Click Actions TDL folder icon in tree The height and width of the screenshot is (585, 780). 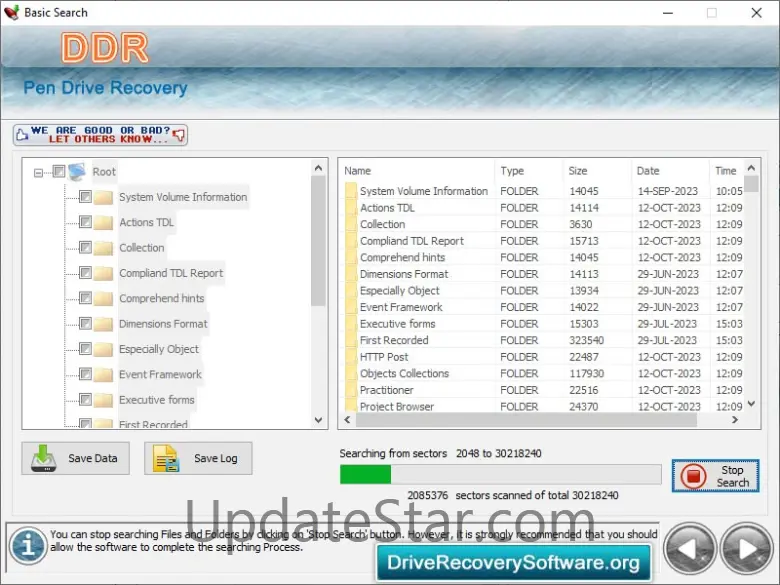click(x=103, y=222)
